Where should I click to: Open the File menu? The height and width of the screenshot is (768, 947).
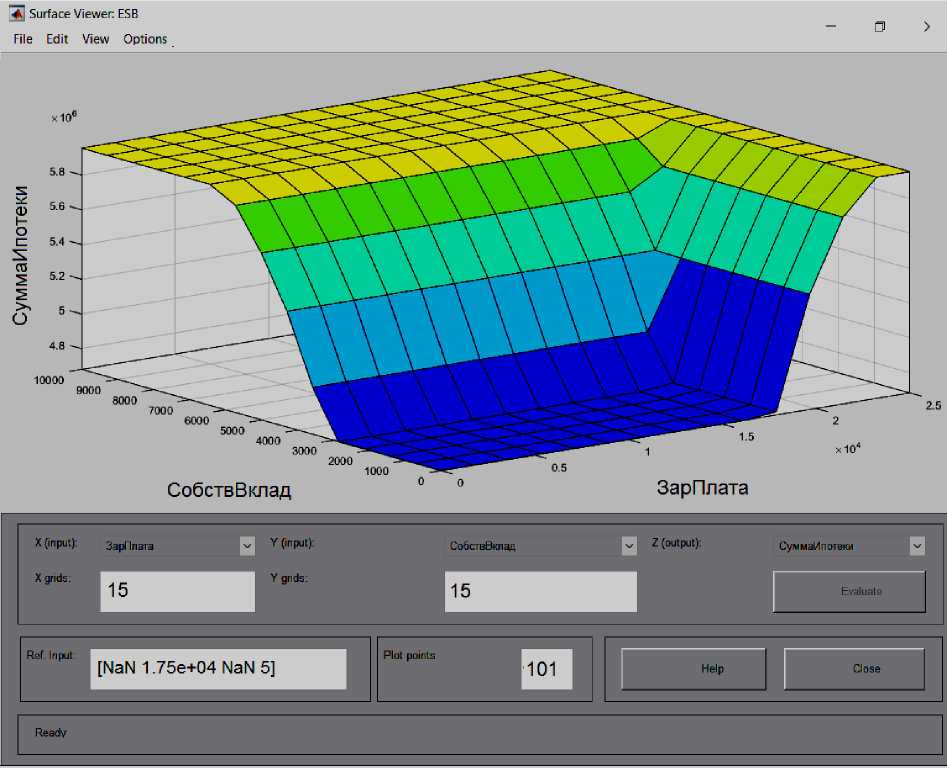pos(22,39)
